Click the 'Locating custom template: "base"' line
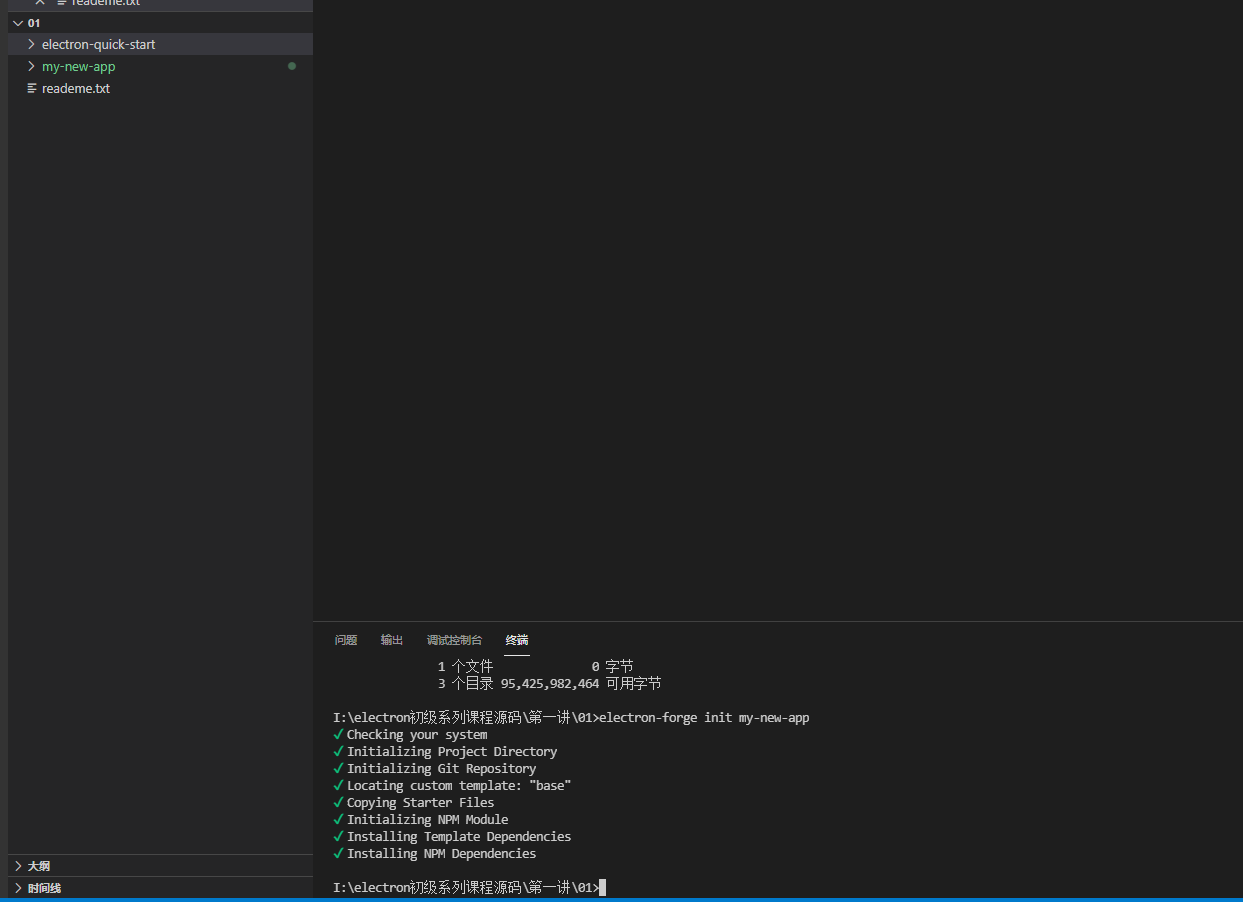 tap(459, 785)
